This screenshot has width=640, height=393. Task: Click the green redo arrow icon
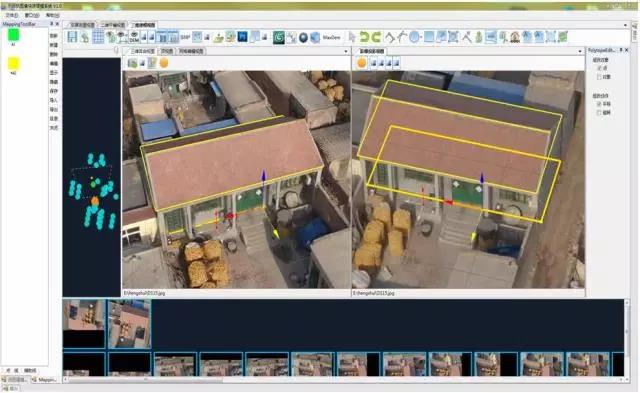pos(376,37)
